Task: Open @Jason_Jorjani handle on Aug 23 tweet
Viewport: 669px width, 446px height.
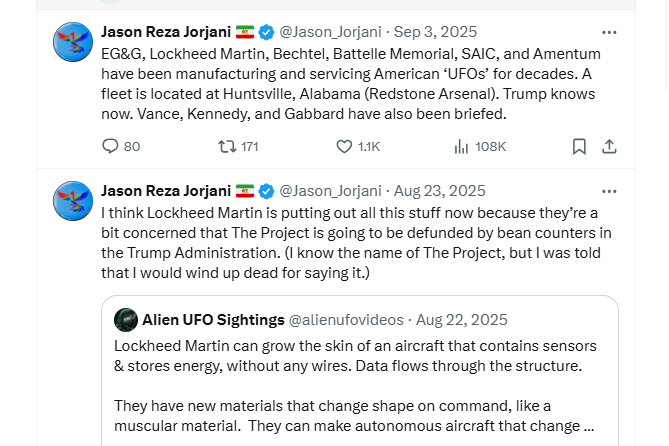Action: coord(330,190)
